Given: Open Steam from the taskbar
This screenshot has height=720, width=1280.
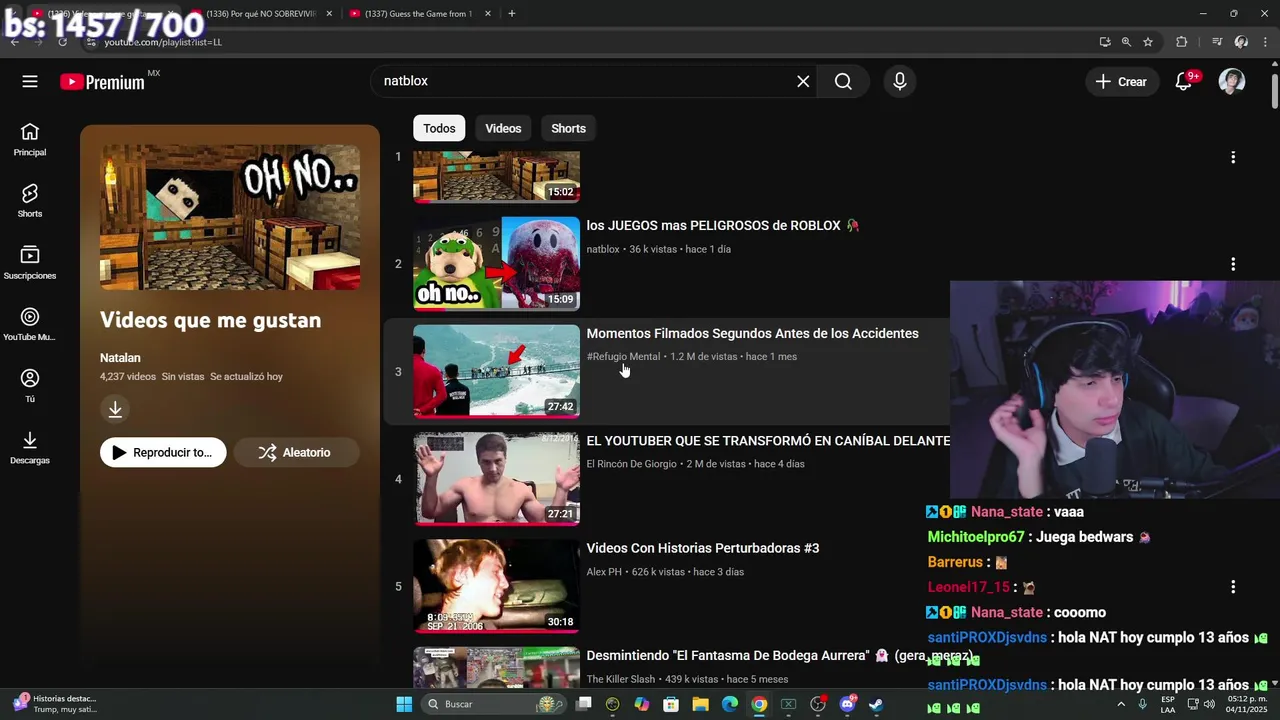Looking at the screenshot, I should (876, 704).
